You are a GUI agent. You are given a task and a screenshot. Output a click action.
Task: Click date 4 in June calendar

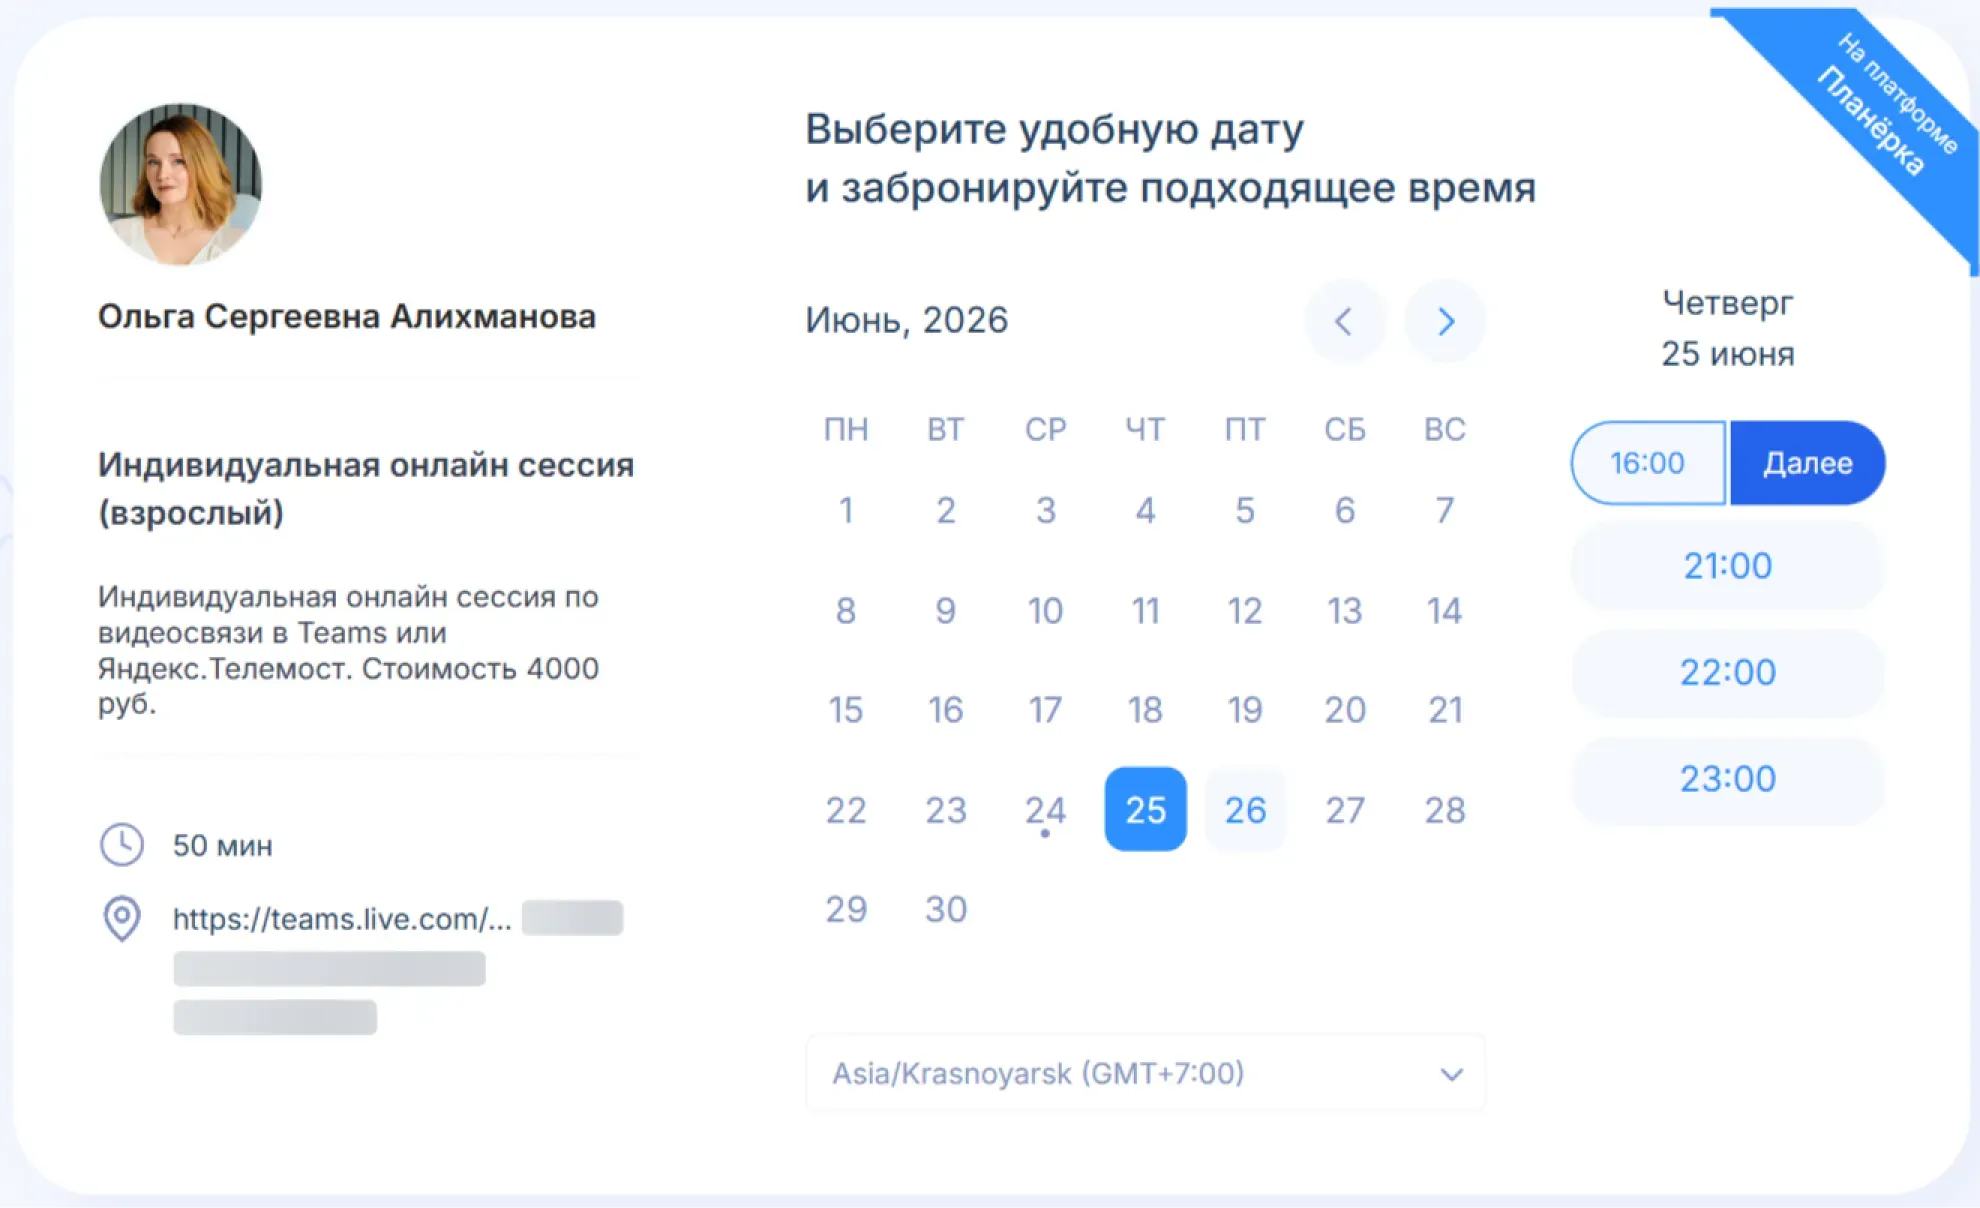point(1146,510)
